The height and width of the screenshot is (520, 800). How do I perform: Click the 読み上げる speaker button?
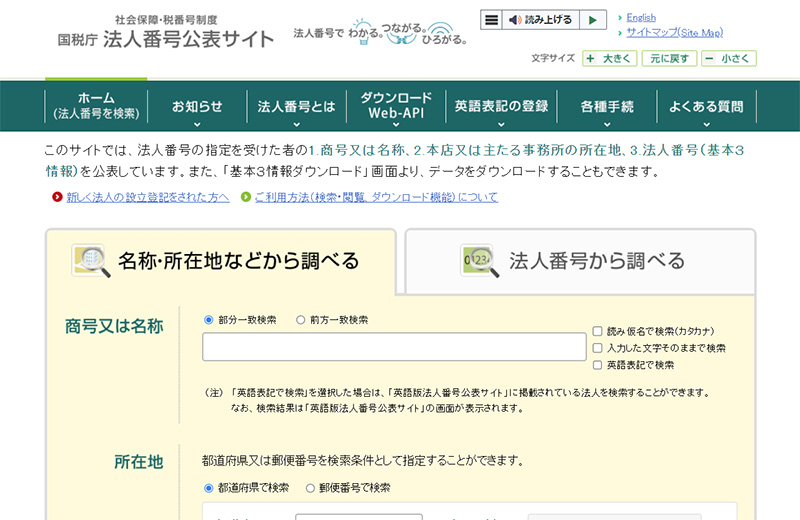(539, 20)
